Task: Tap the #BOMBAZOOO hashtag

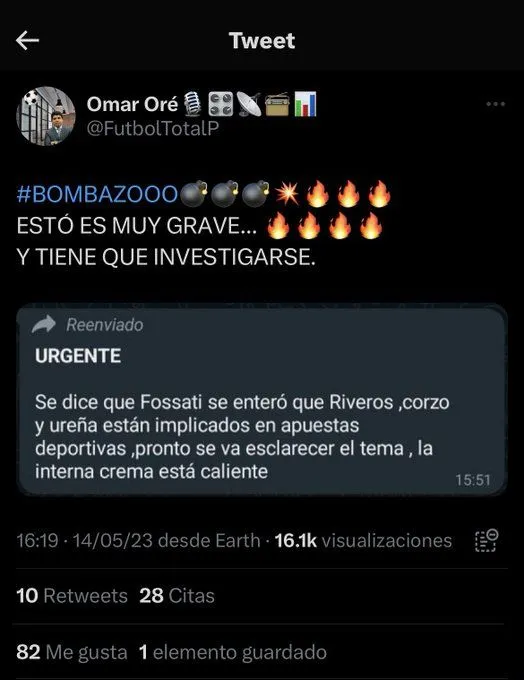Action: click(97, 194)
